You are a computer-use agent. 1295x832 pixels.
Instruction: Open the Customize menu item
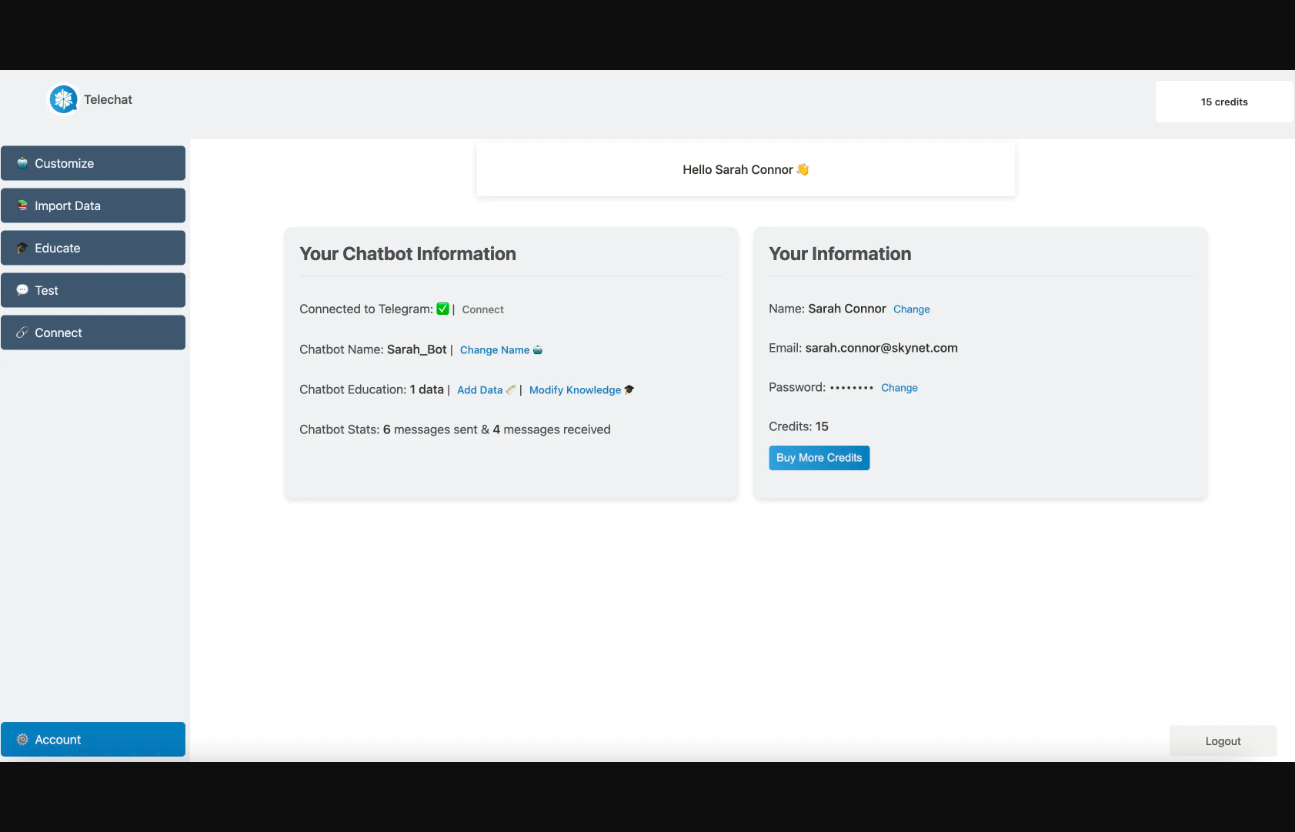tap(93, 163)
